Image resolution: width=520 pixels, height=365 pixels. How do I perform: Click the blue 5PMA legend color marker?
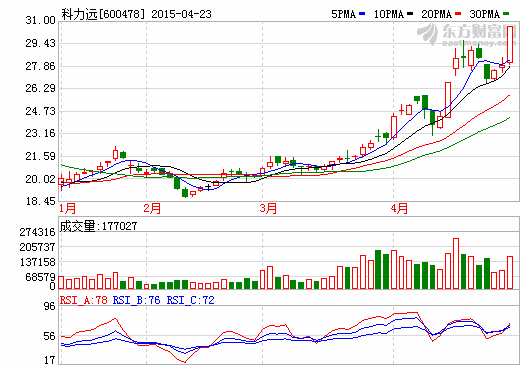pos(362,14)
